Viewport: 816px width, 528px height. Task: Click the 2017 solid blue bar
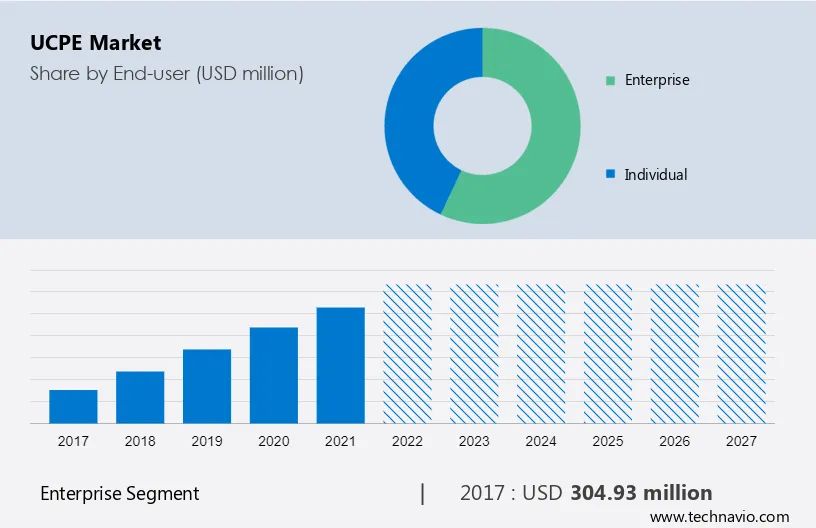pyautogui.click(x=73, y=406)
